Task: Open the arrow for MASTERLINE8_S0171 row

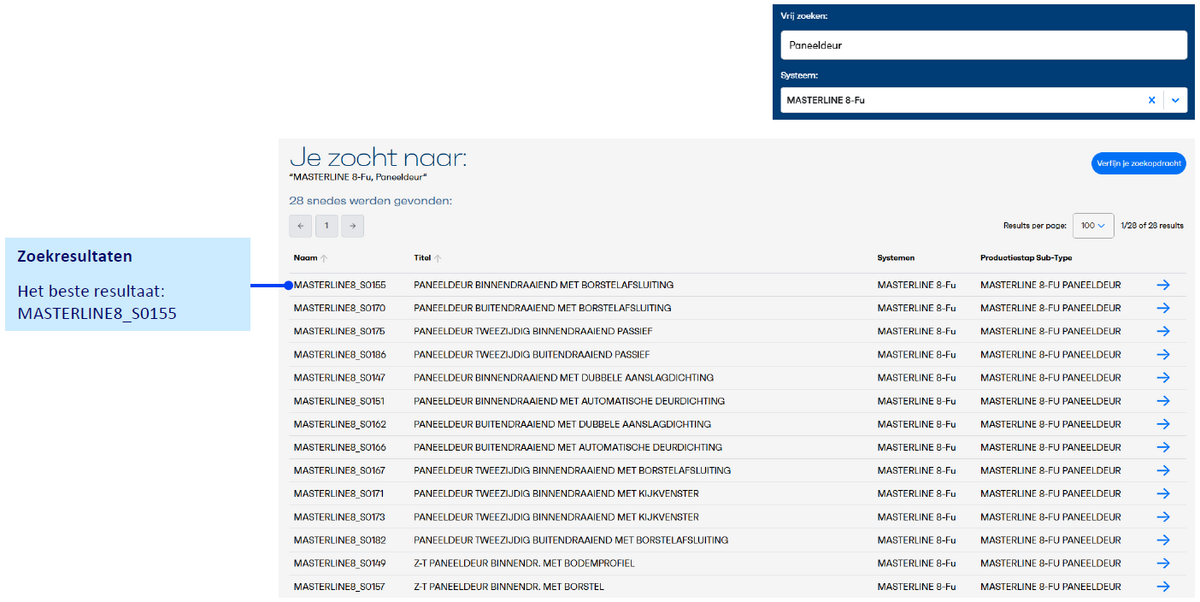Action: [x=1162, y=493]
